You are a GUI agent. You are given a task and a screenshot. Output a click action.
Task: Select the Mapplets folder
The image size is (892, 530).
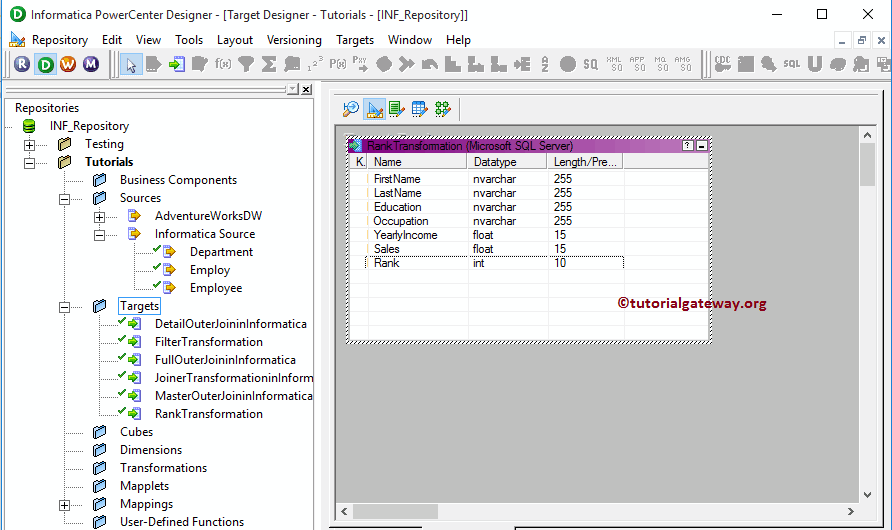point(144,486)
